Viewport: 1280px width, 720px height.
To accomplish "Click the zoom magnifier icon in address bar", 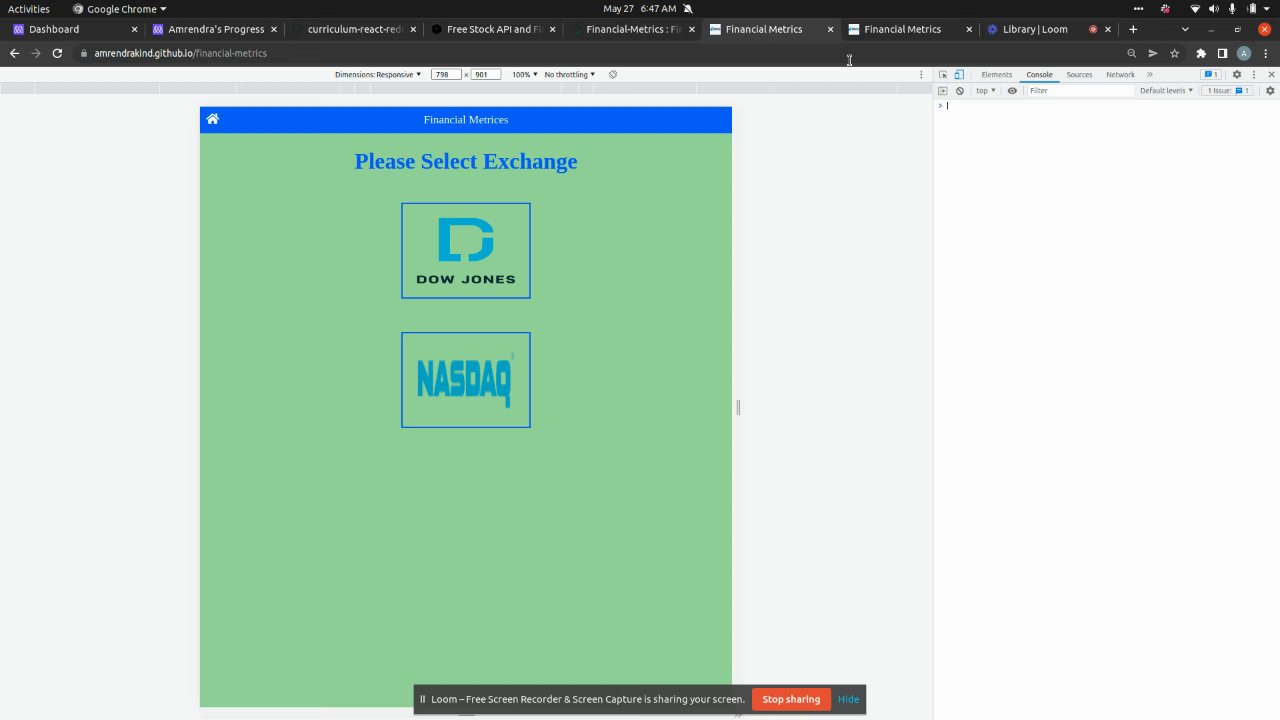I will tap(1132, 53).
